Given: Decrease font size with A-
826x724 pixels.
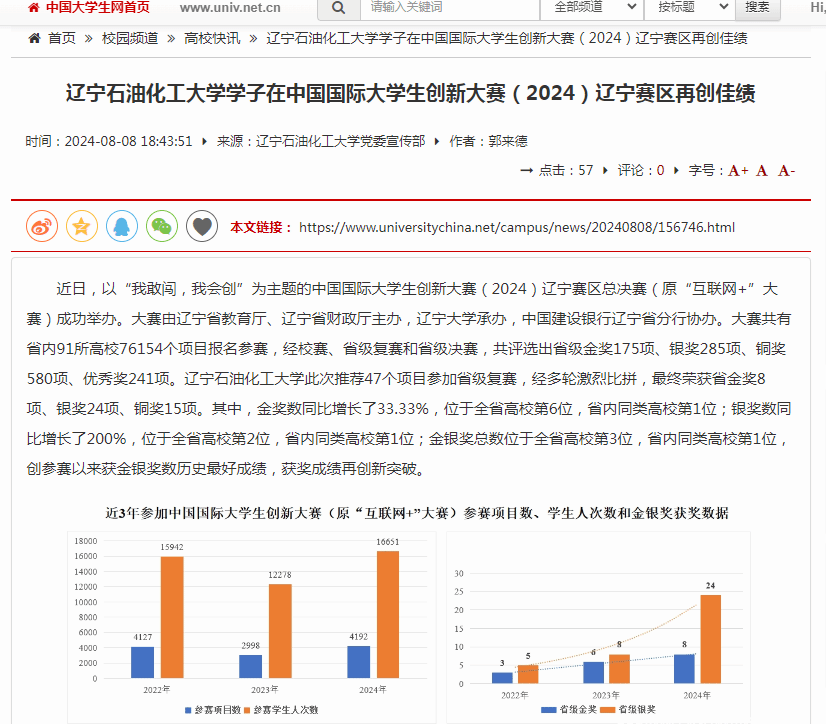Looking at the screenshot, I should coord(786,171).
